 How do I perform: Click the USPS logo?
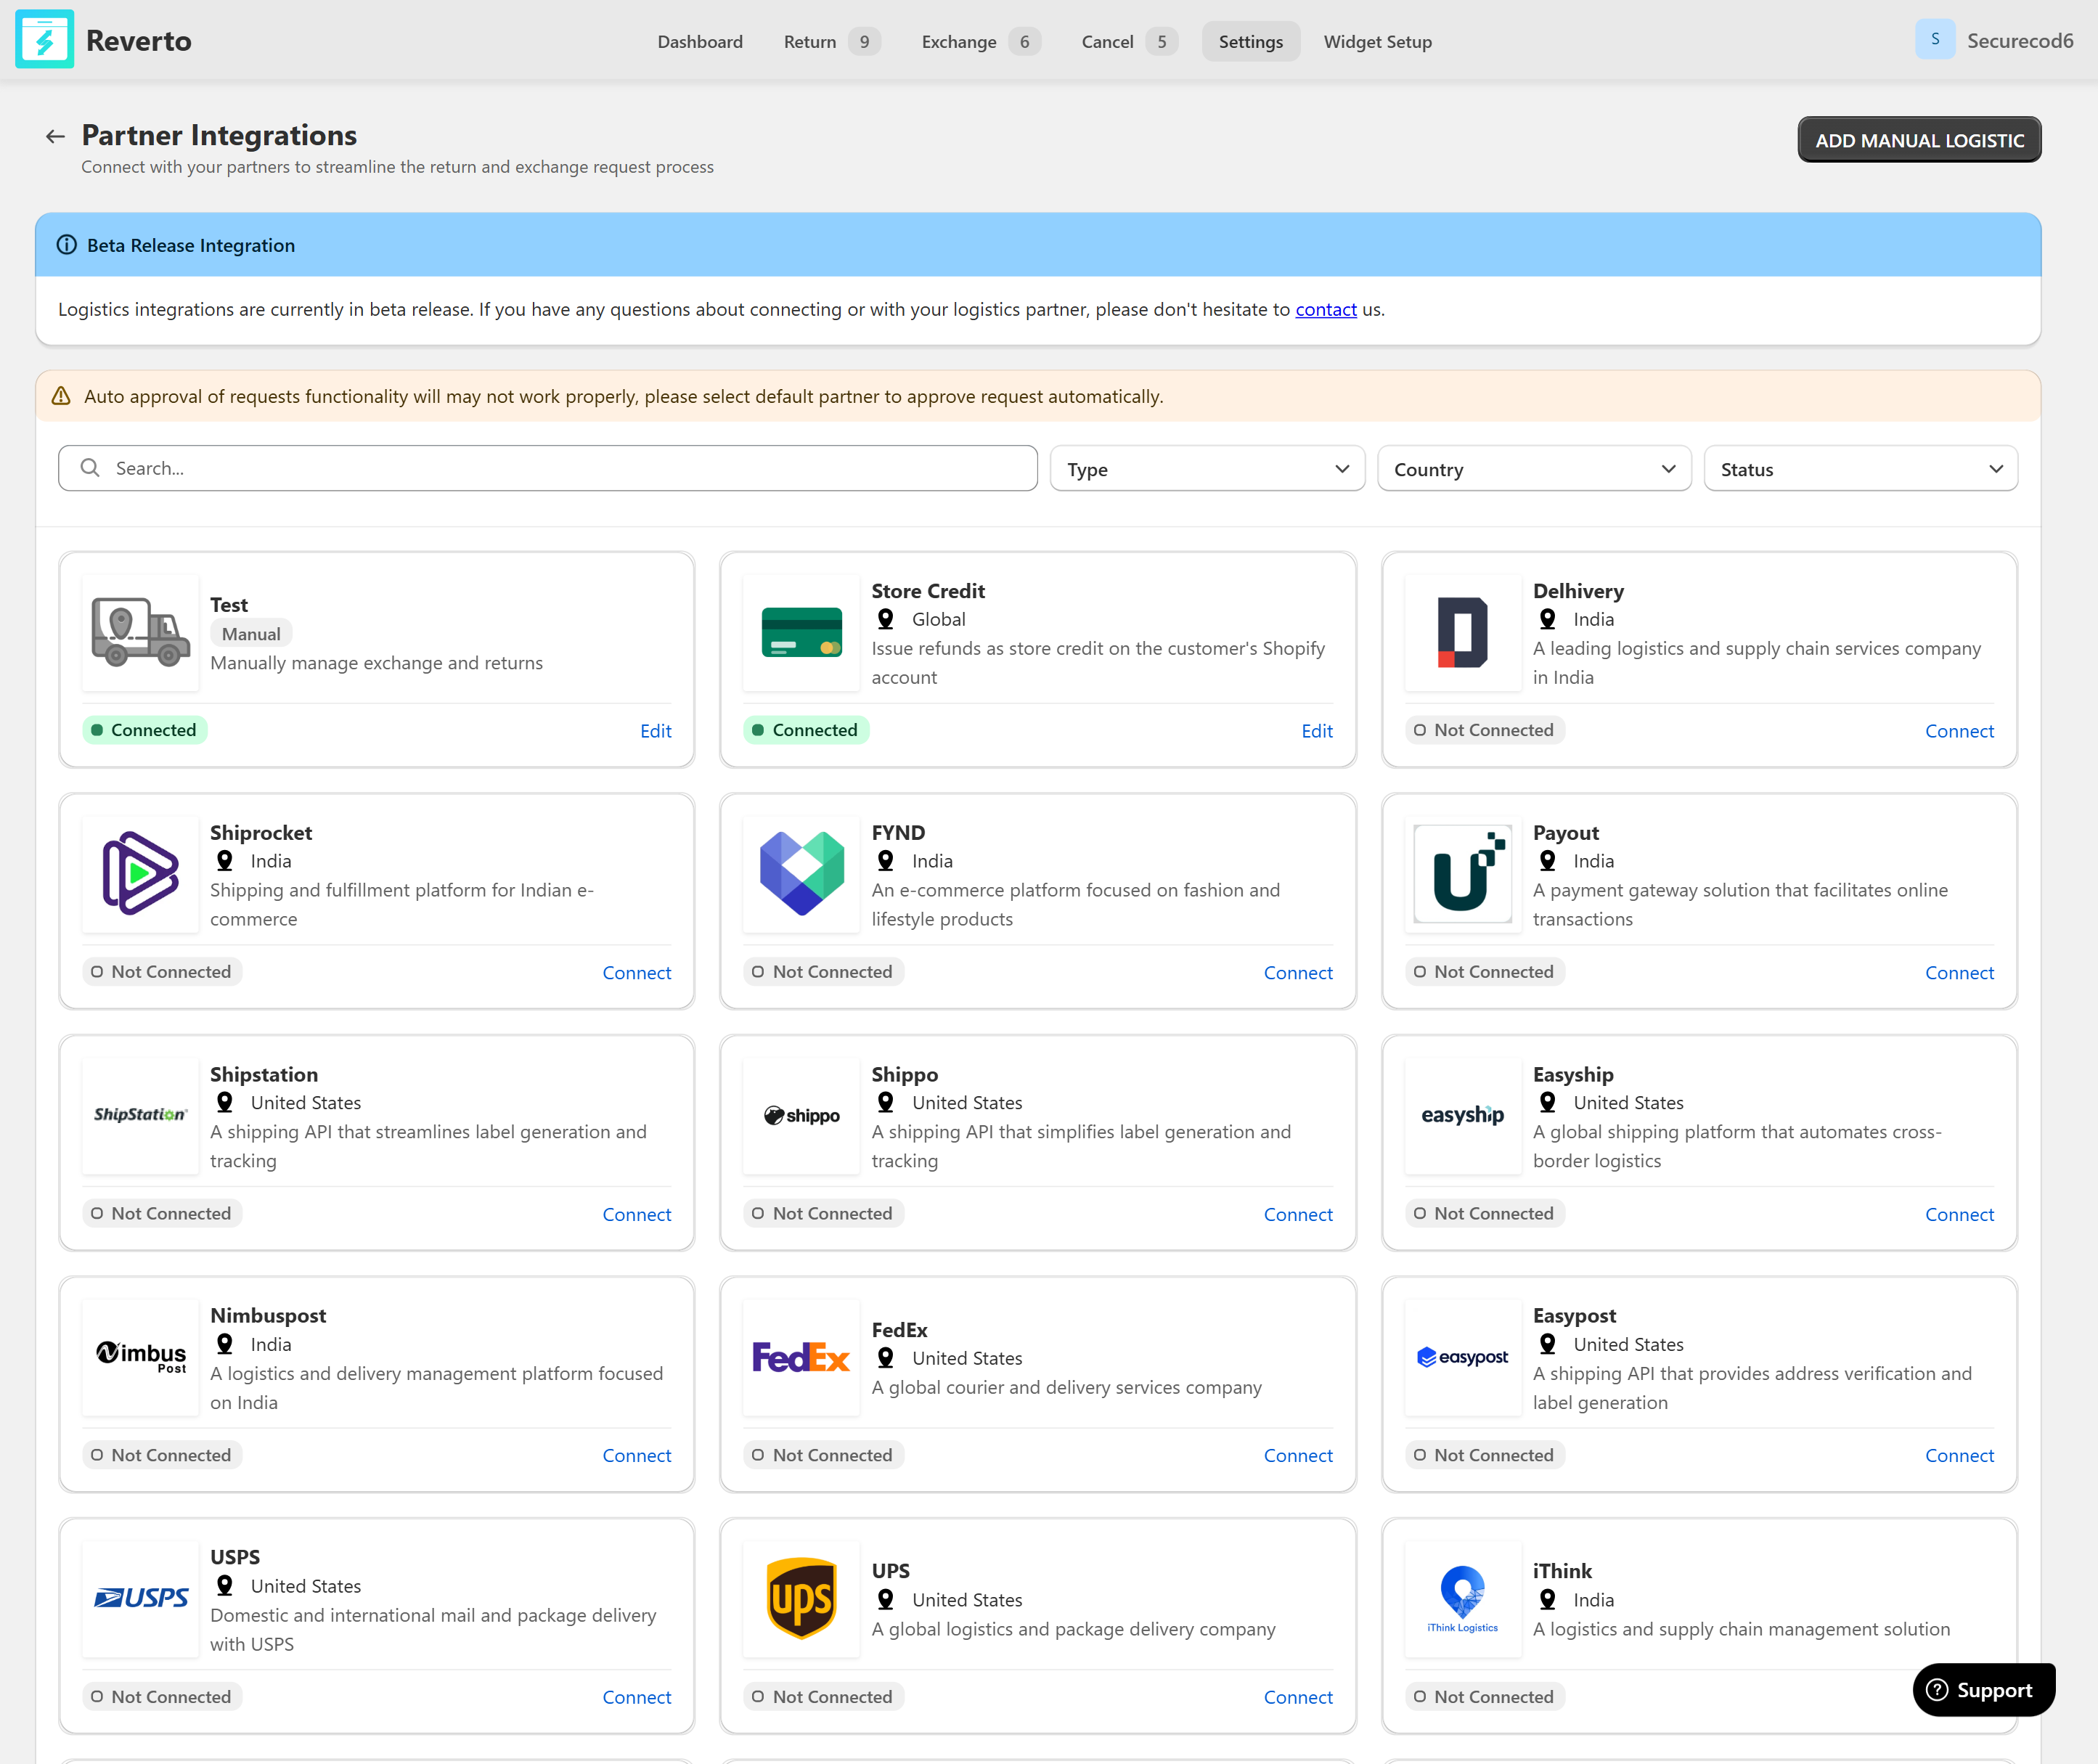(x=140, y=1599)
